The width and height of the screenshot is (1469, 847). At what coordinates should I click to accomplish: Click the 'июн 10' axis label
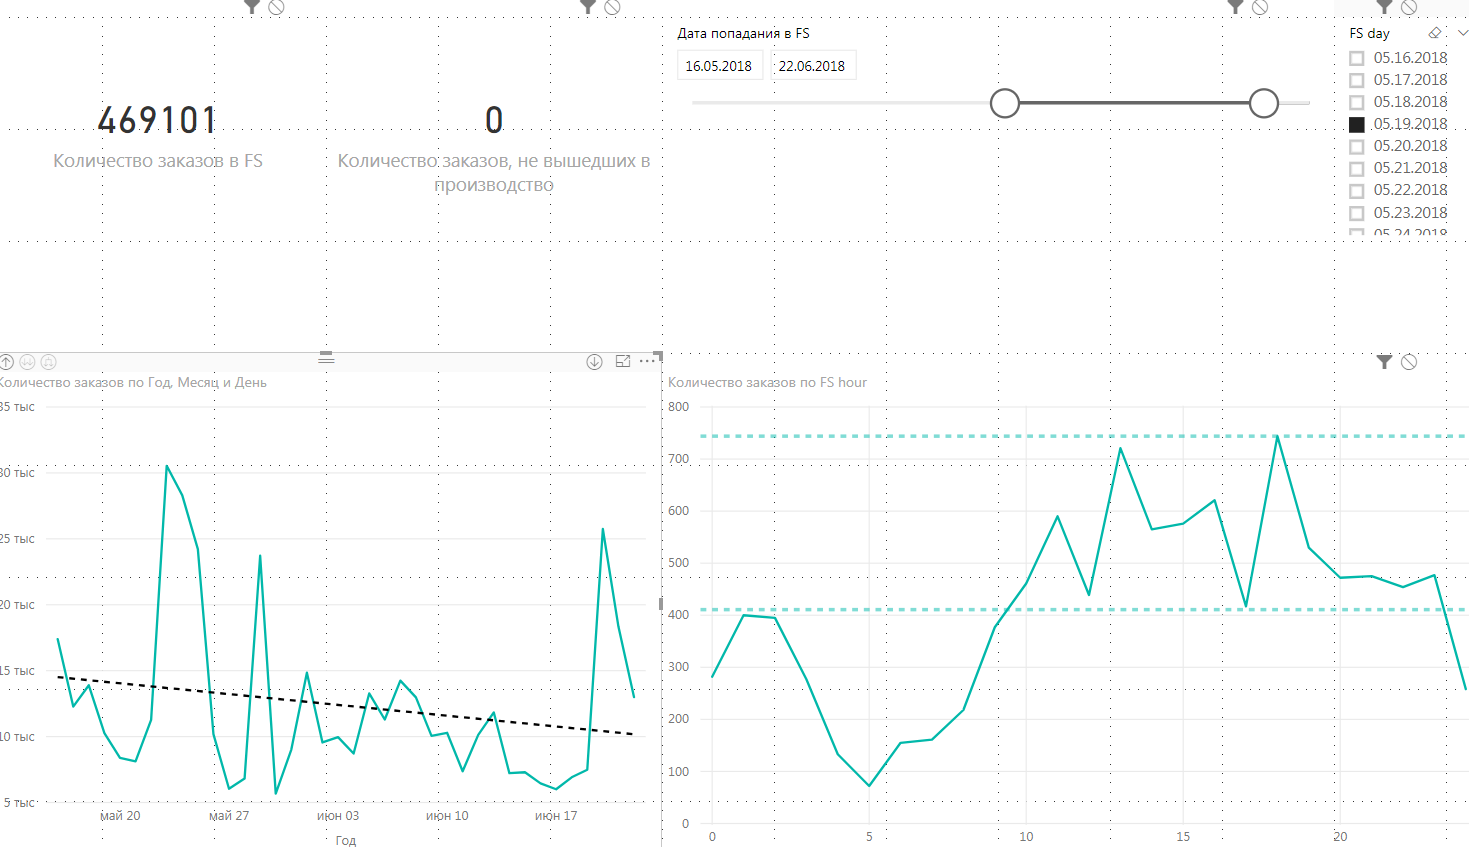click(447, 816)
